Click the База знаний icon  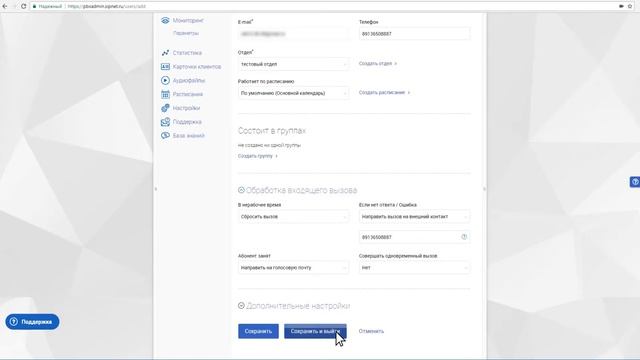pos(165,136)
